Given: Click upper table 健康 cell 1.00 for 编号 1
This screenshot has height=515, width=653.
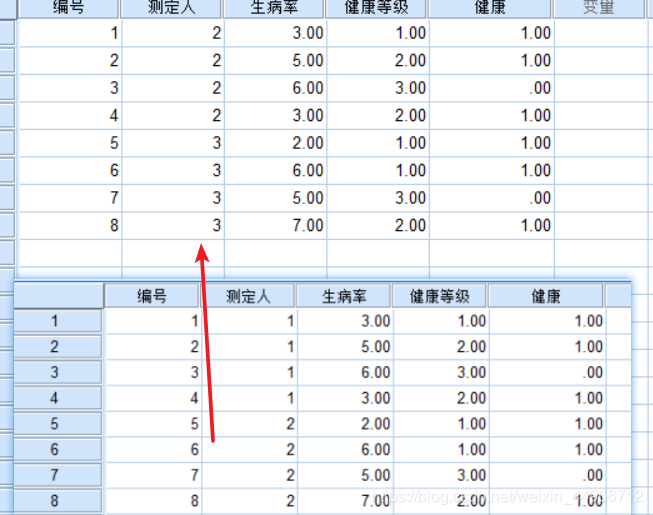Looking at the screenshot, I should pos(491,33).
